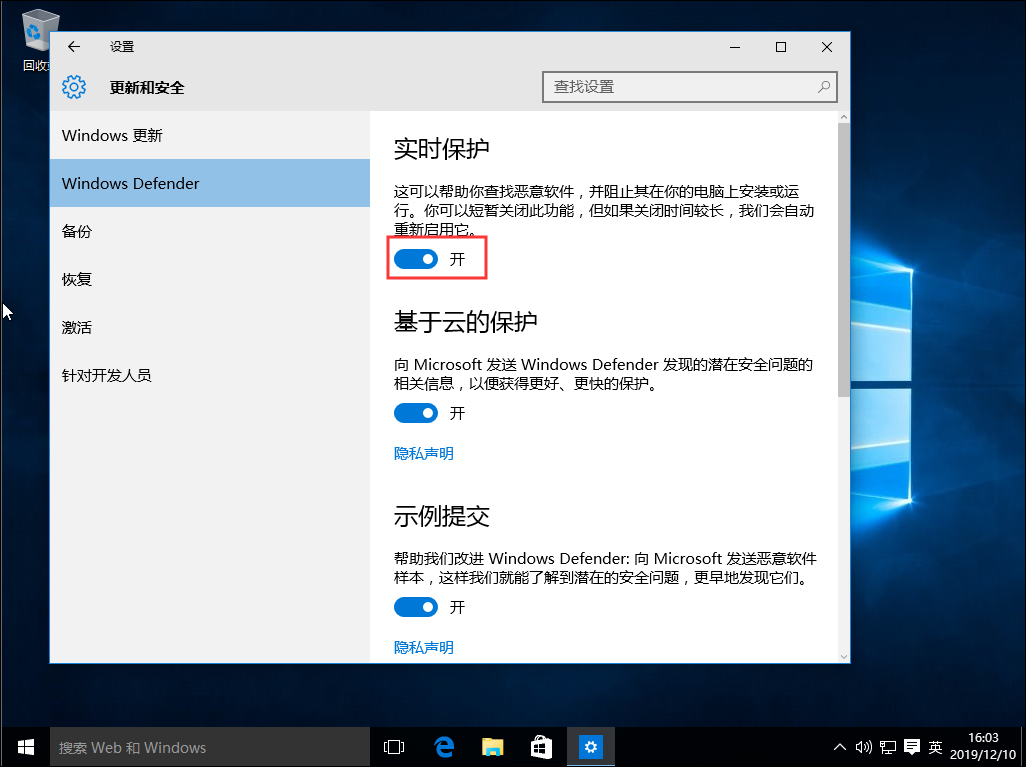Screen dimensions: 1026x767
Task: Open Microsoft Edge from the taskbar
Action: click(443, 747)
